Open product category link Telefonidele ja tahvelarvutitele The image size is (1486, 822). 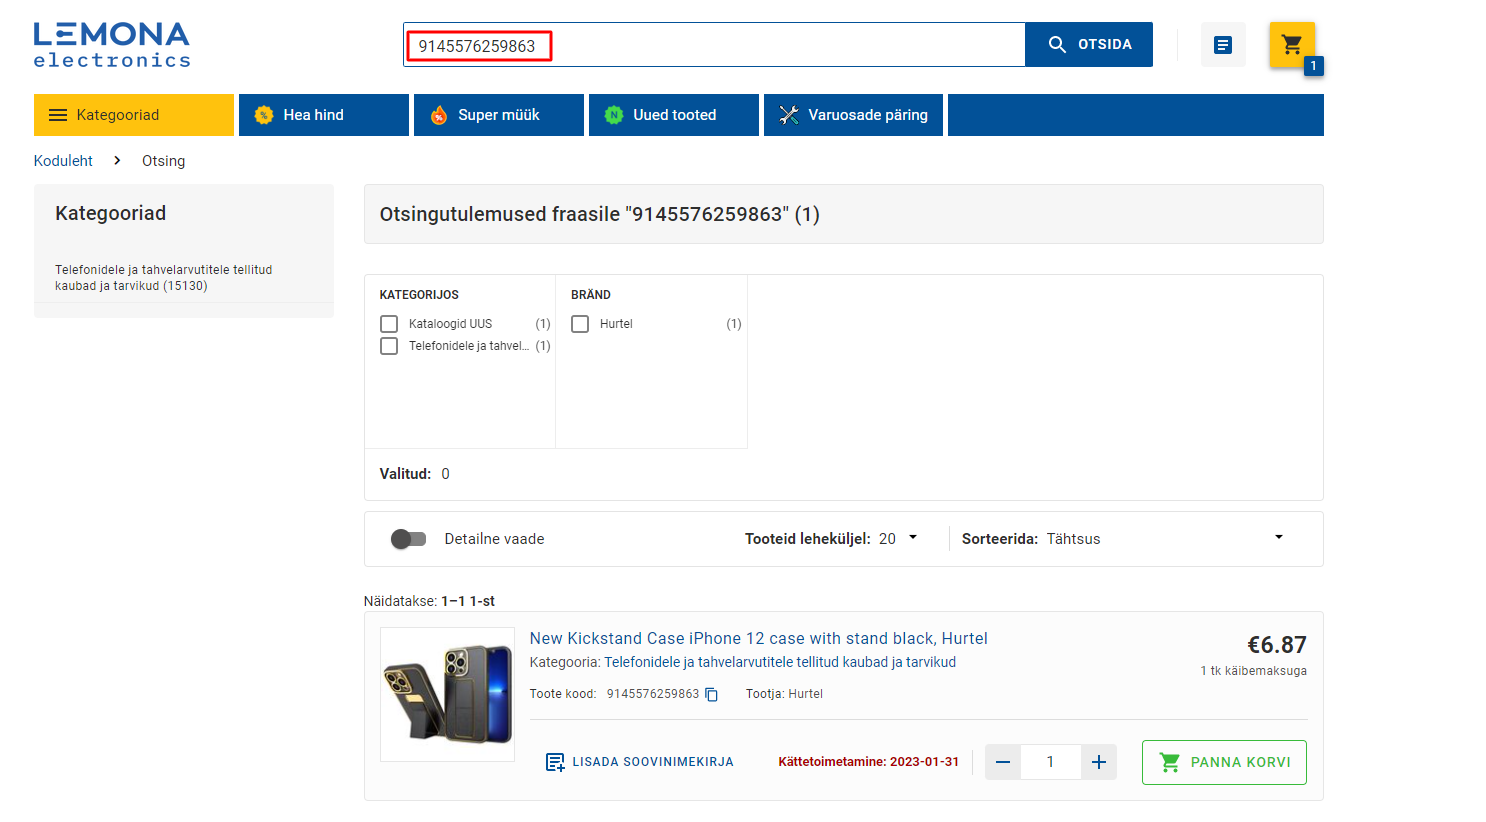(780, 662)
